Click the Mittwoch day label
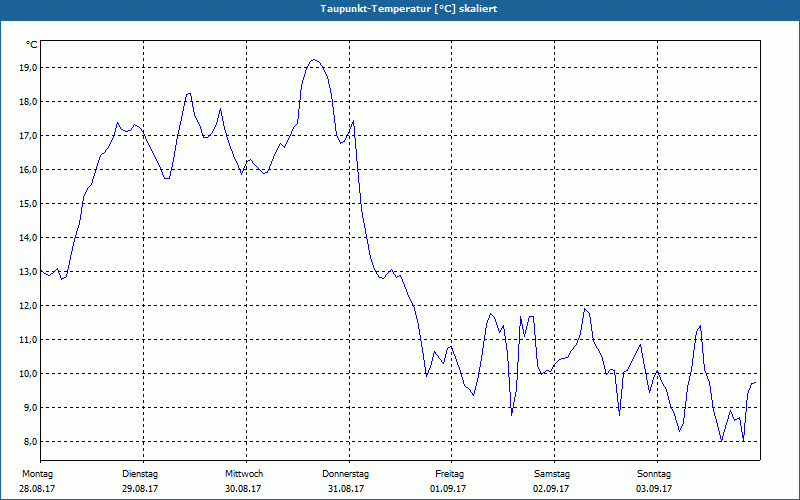The width and height of the screenshot is (800, 500). pyautogui.click(x=244, y=474)
